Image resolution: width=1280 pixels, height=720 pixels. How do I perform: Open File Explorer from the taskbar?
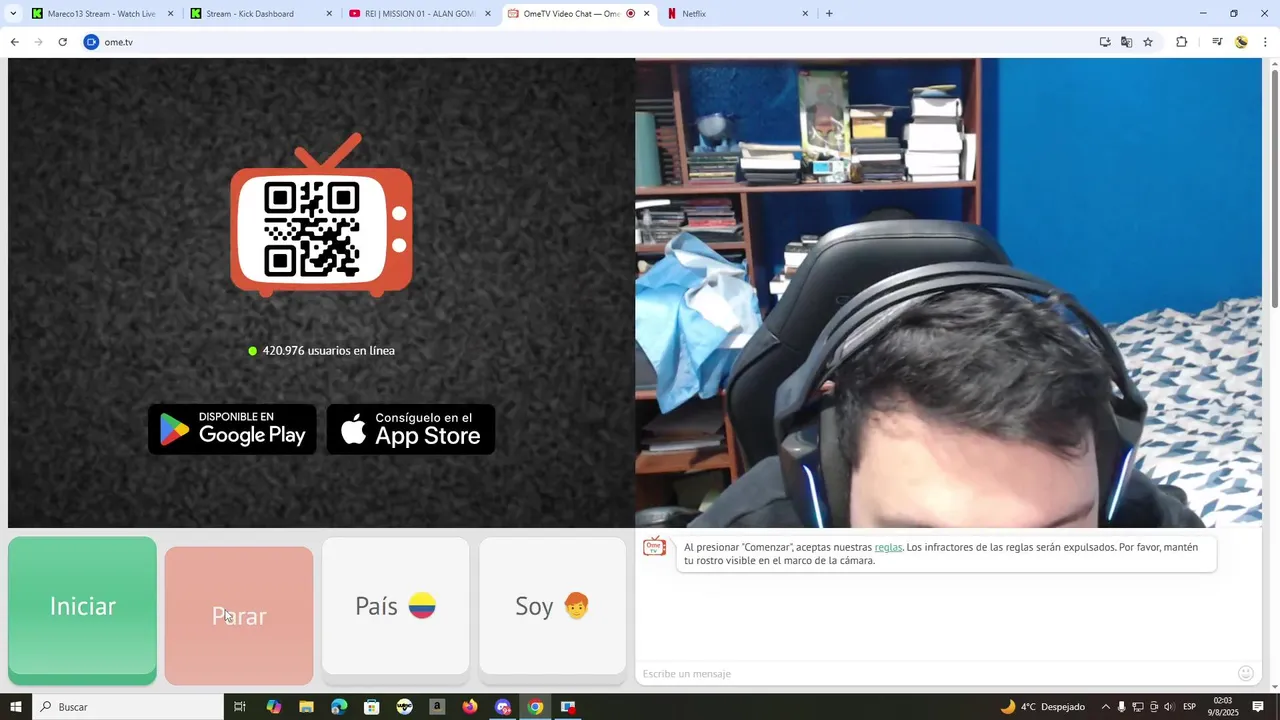point(306,707)
